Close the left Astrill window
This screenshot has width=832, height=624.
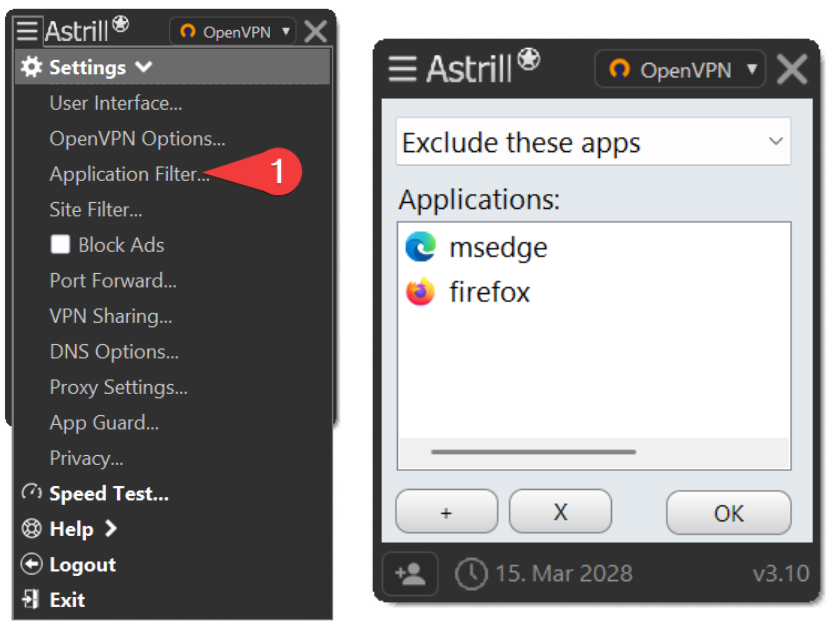316,31
